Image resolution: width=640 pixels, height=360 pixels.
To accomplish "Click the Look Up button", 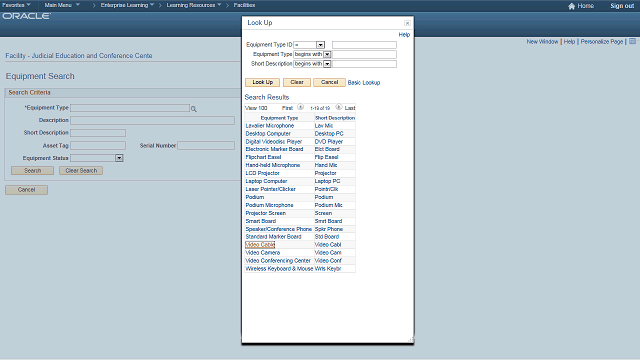I will (x=262, y=82).
